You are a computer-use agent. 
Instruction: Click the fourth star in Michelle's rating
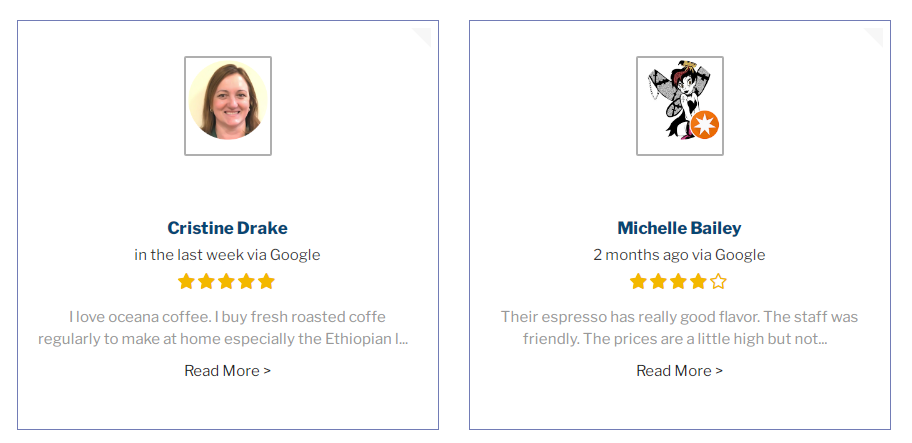(x=698, y=281)
